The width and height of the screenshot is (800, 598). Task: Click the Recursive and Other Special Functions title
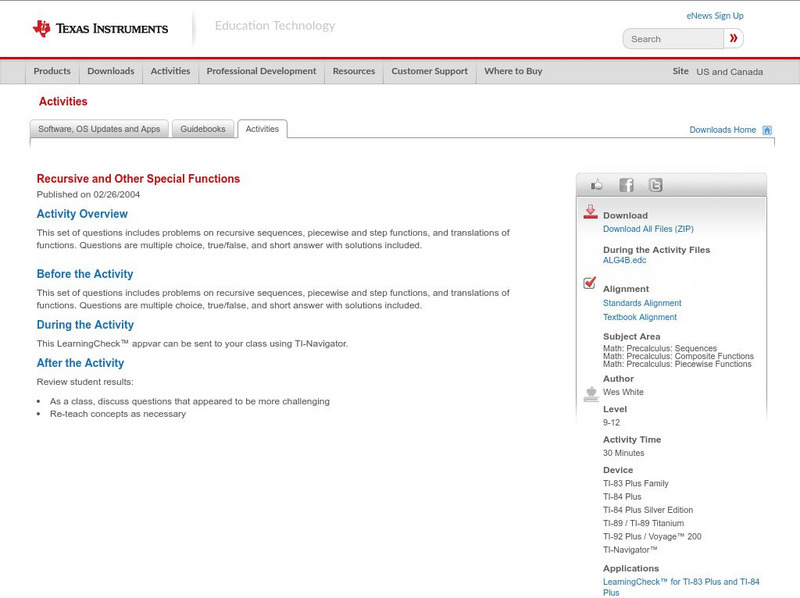pos(138,179)
